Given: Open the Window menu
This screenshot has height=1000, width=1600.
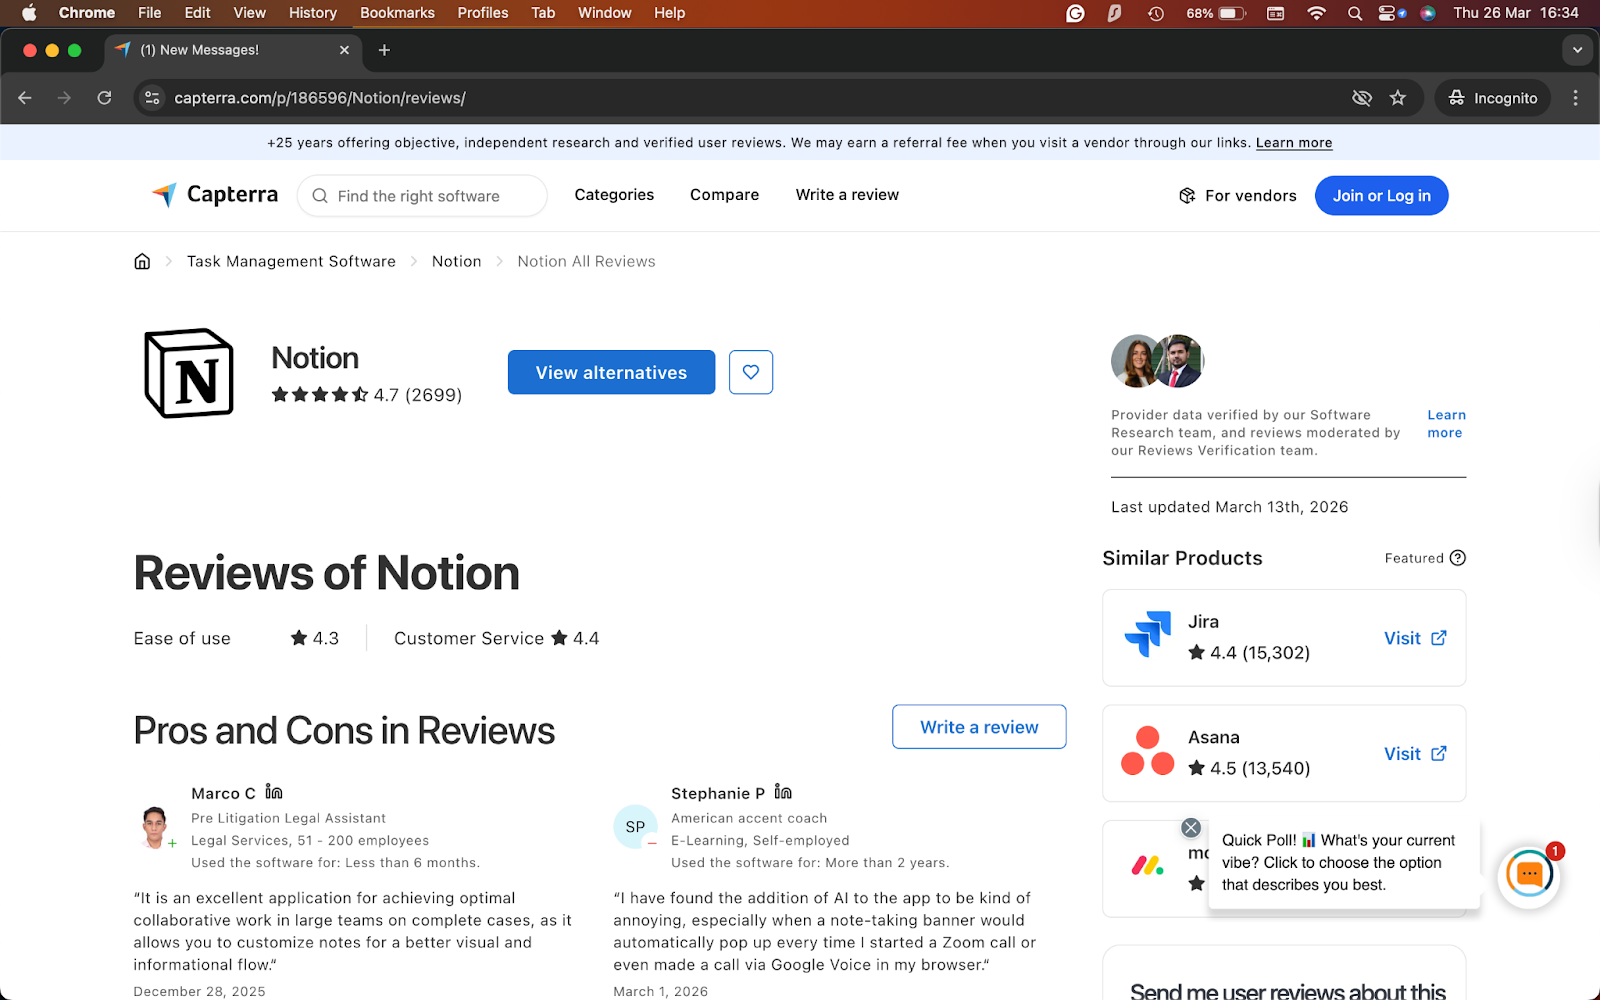Looking at the screenshot, I should coord(604,13).
